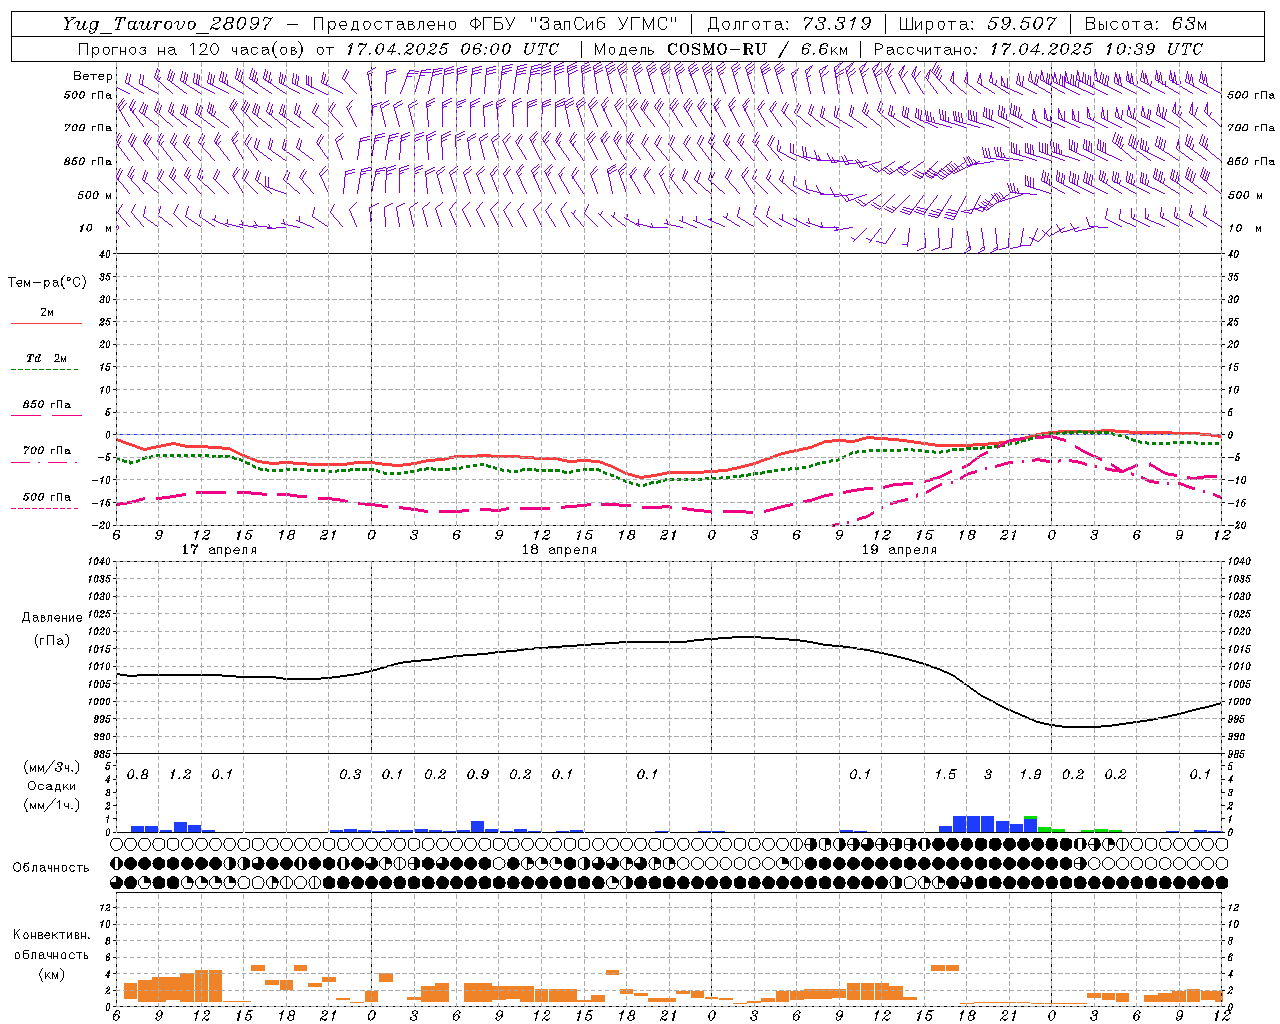1280x1024 pixels.
Task: Click the 1.9 three-hour precipitation value
Action: 1030,775
